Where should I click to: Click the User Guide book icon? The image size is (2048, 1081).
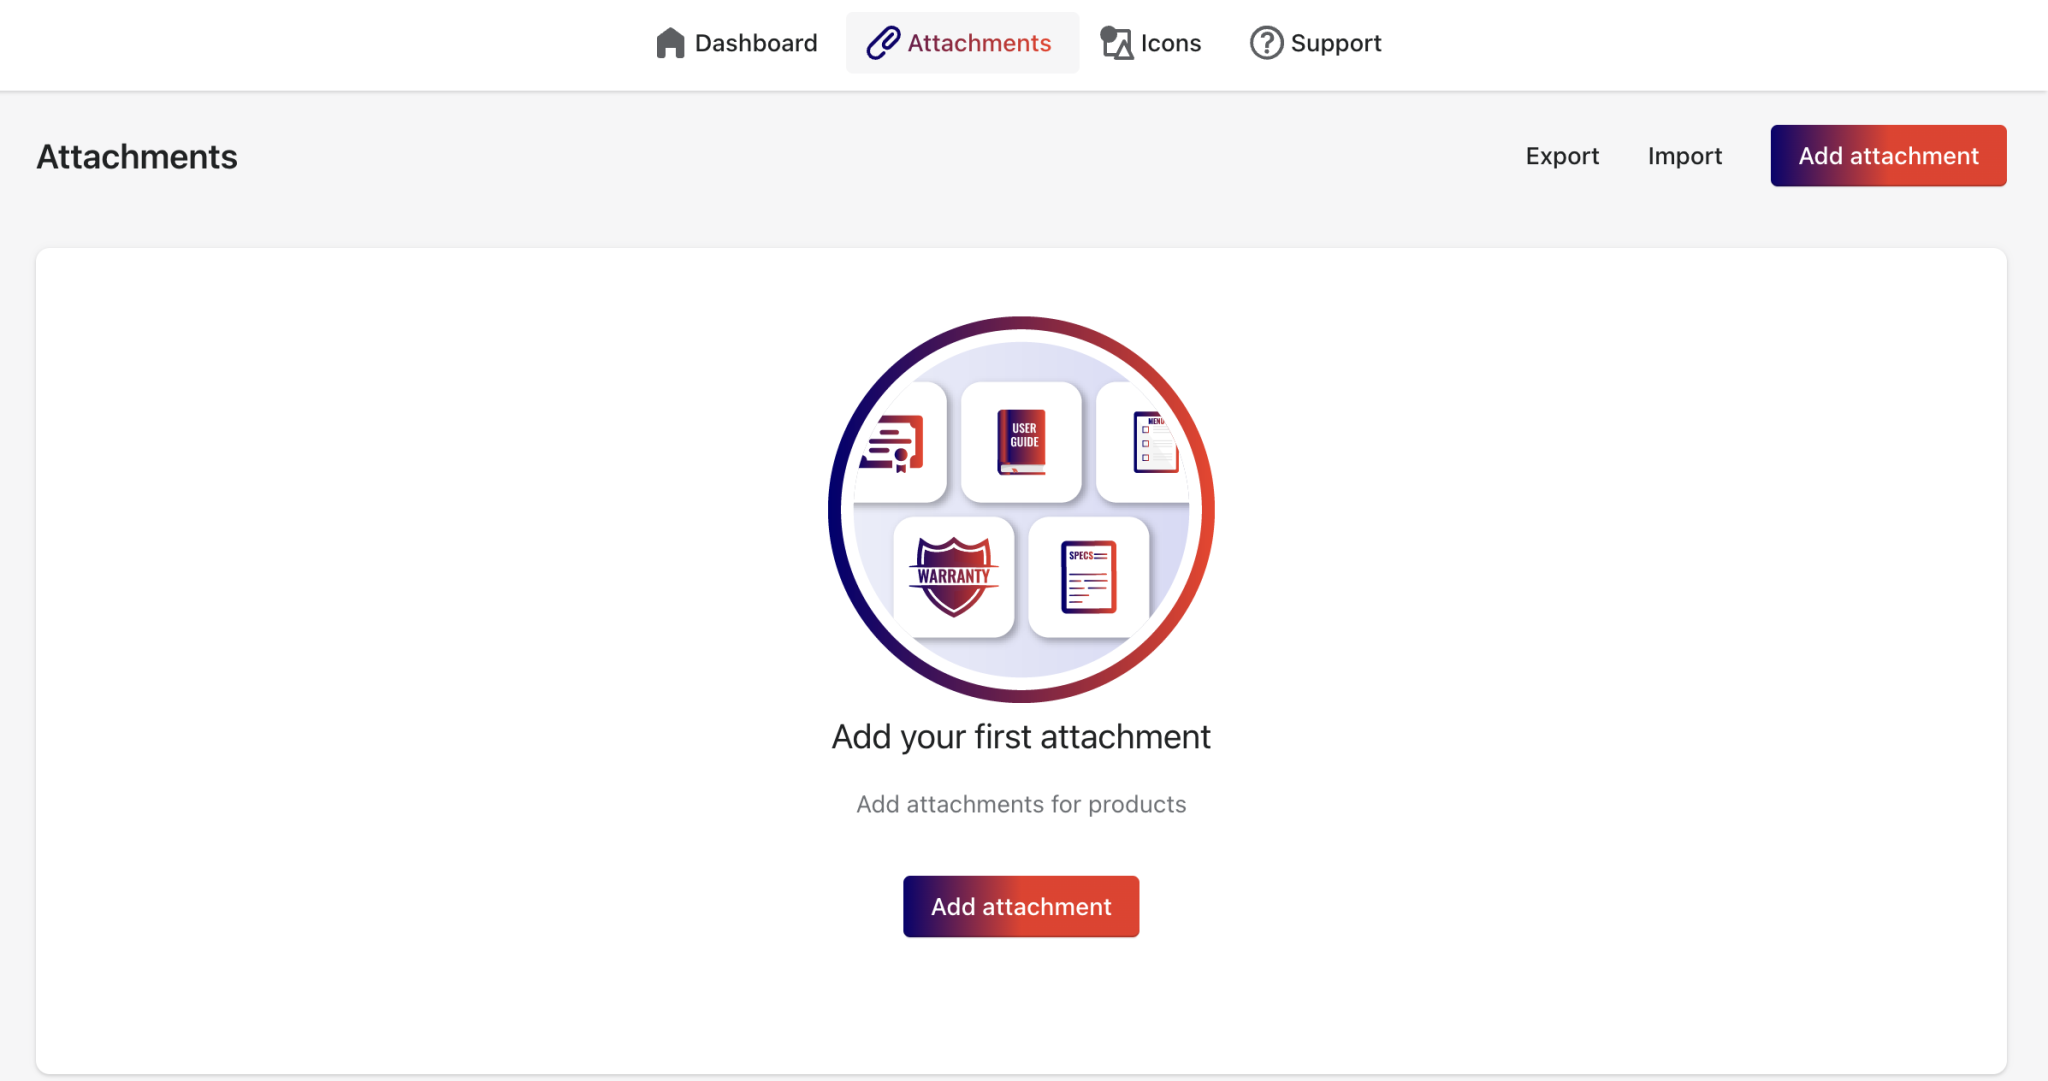(1021, 443)
